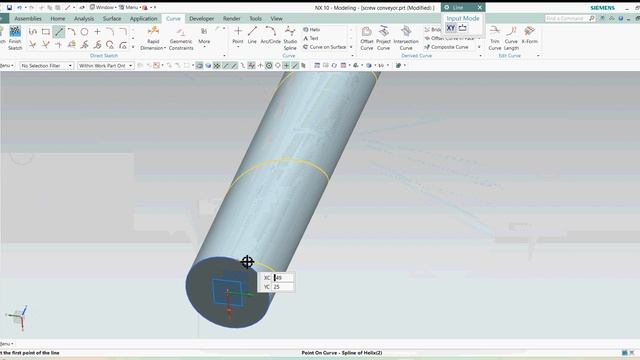This screenshot has width=640, height=360.
Task: Open the Window dropdown in title bar
Action: 103,7
